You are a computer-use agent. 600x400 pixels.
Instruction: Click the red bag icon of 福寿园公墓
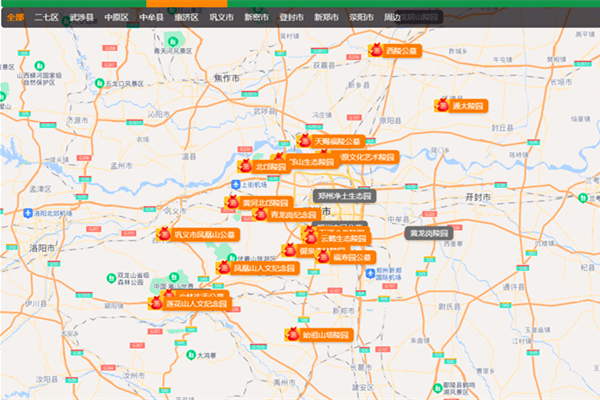click(323, 257)
